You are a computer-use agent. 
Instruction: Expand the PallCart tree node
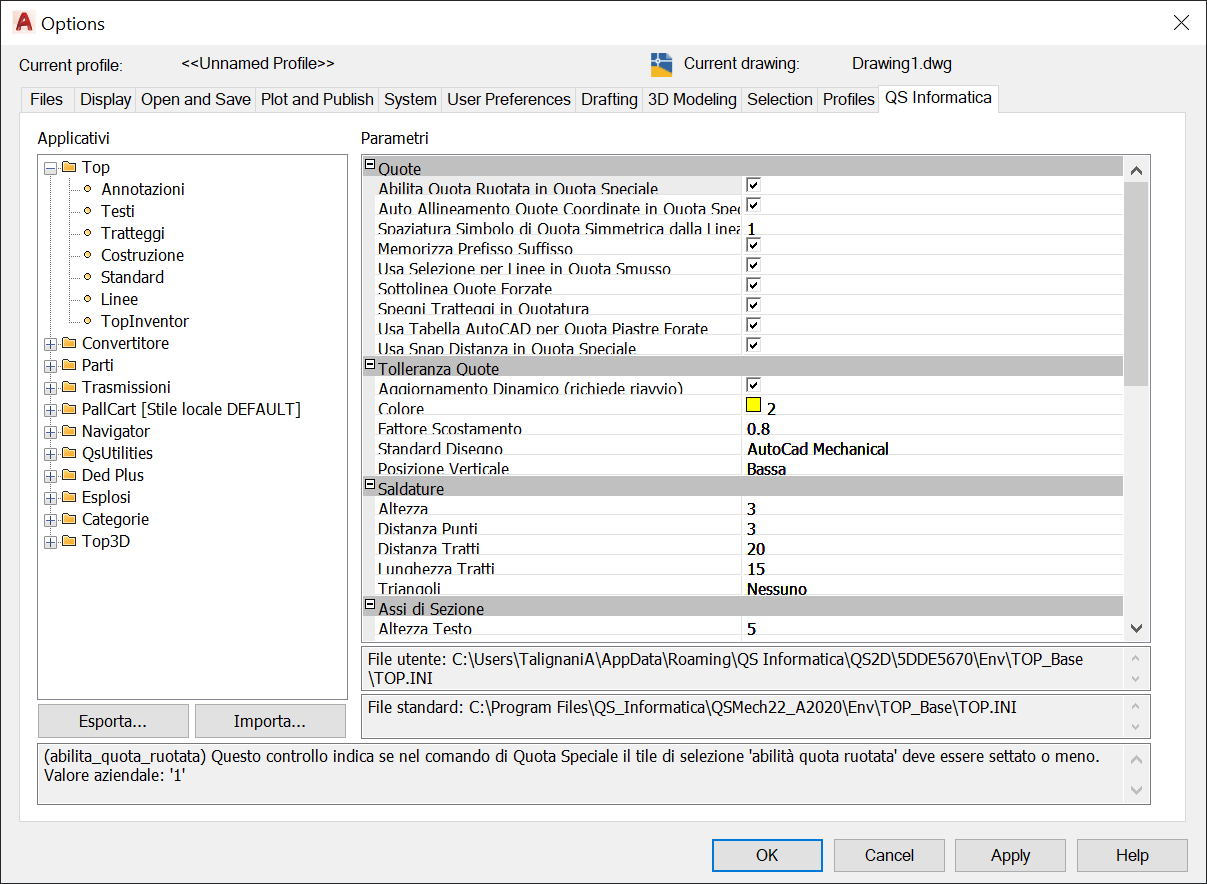[50, 410]
